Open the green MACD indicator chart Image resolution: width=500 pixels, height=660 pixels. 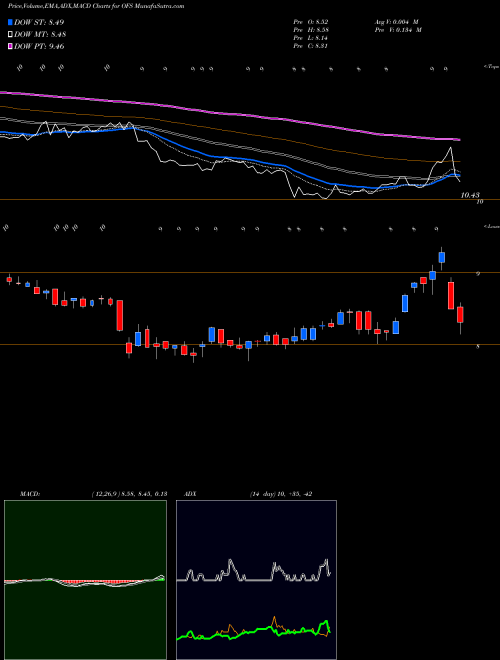click(x=85, y=580)
